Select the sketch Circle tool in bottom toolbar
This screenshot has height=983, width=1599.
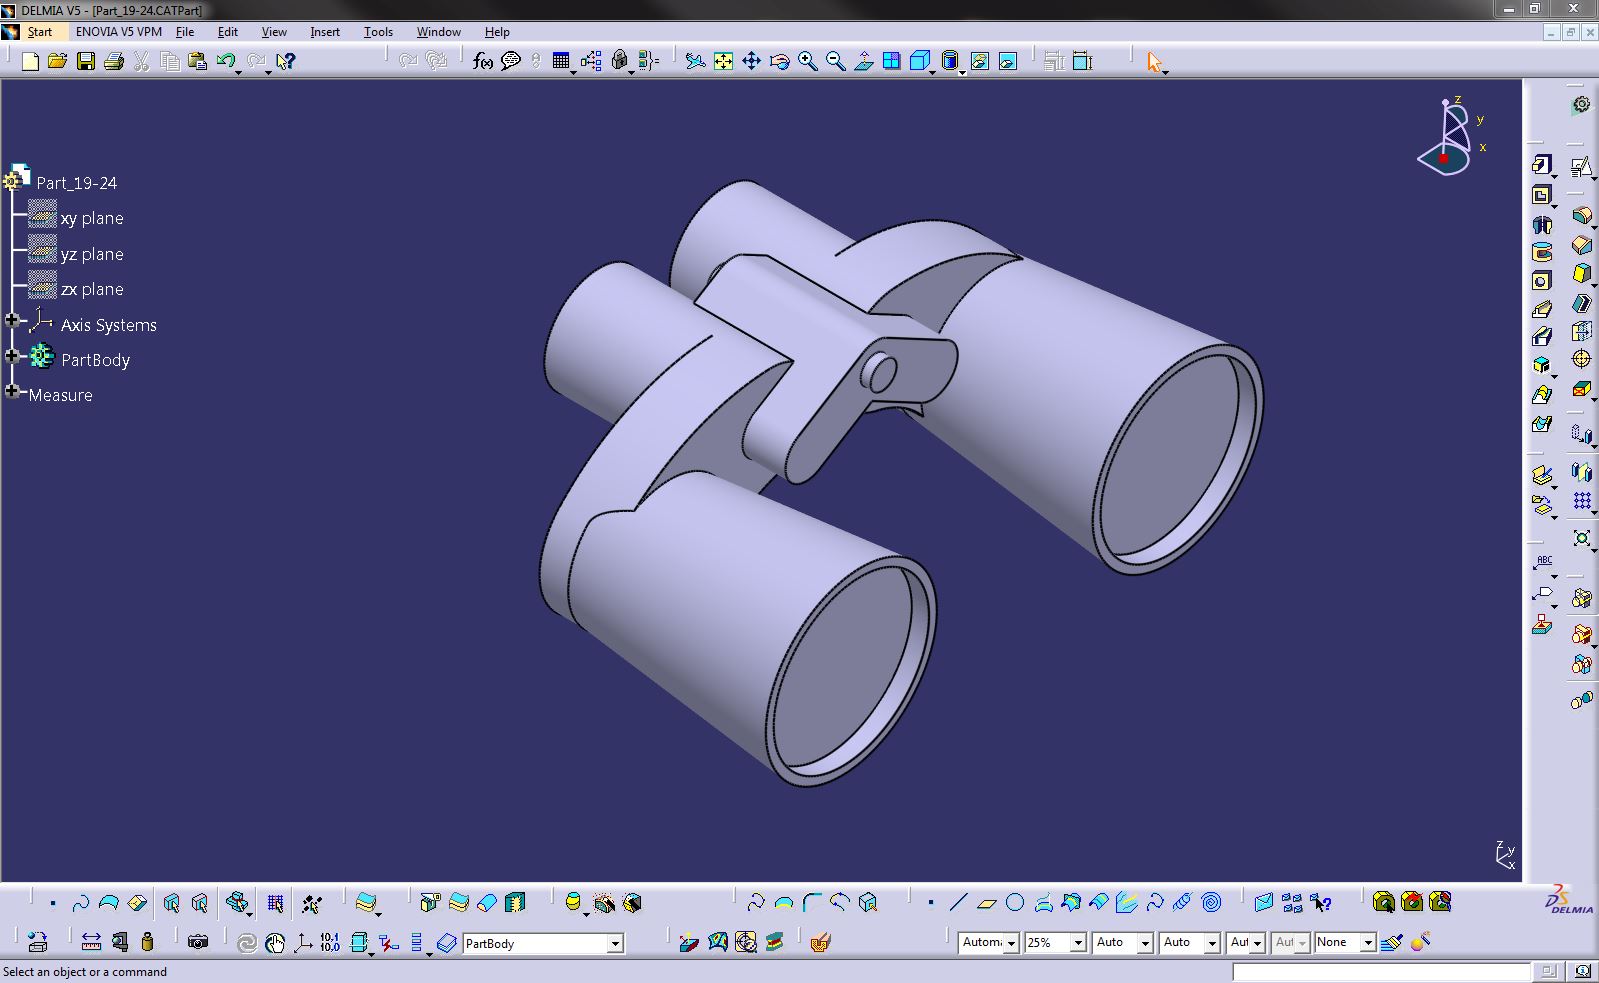1015,903
